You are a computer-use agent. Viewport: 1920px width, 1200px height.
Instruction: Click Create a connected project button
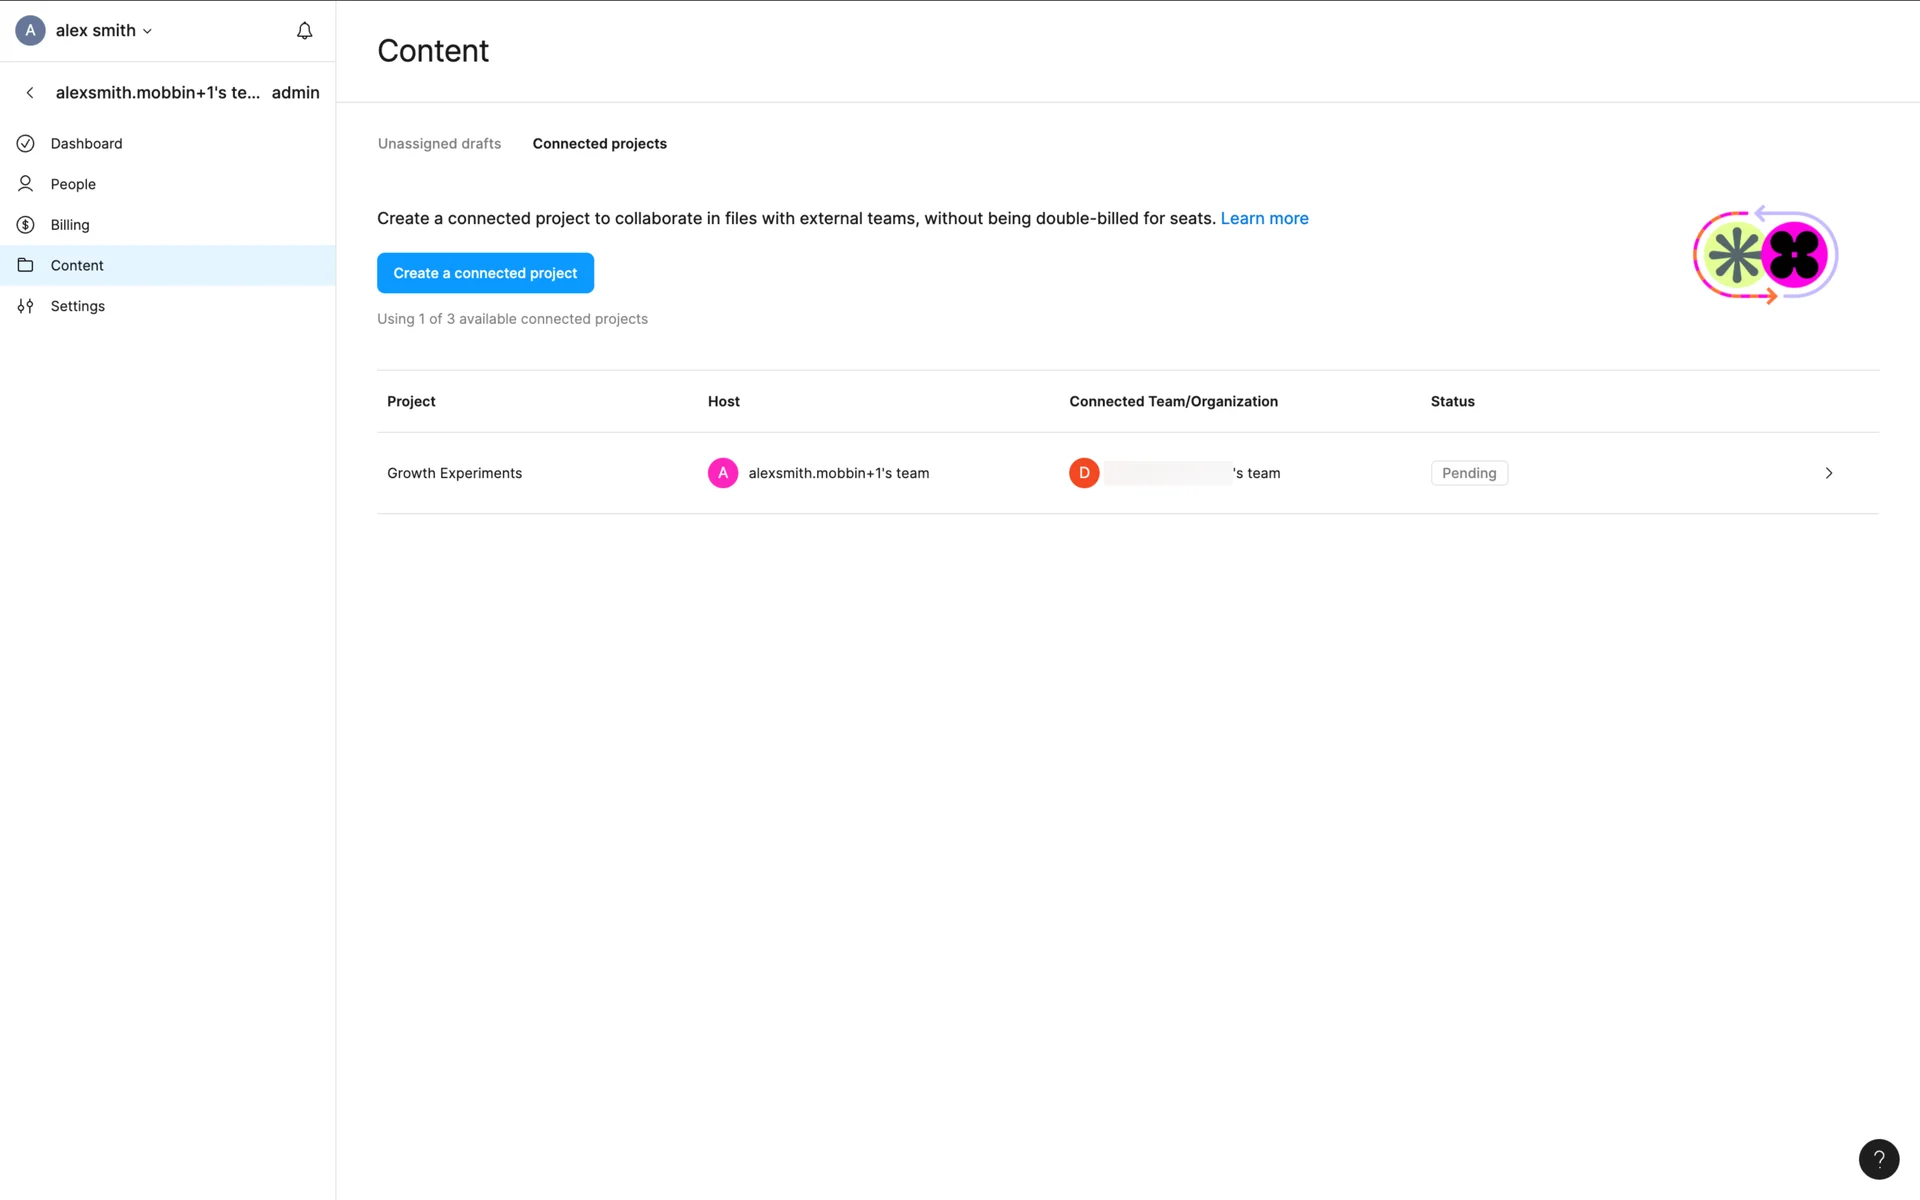485,273
